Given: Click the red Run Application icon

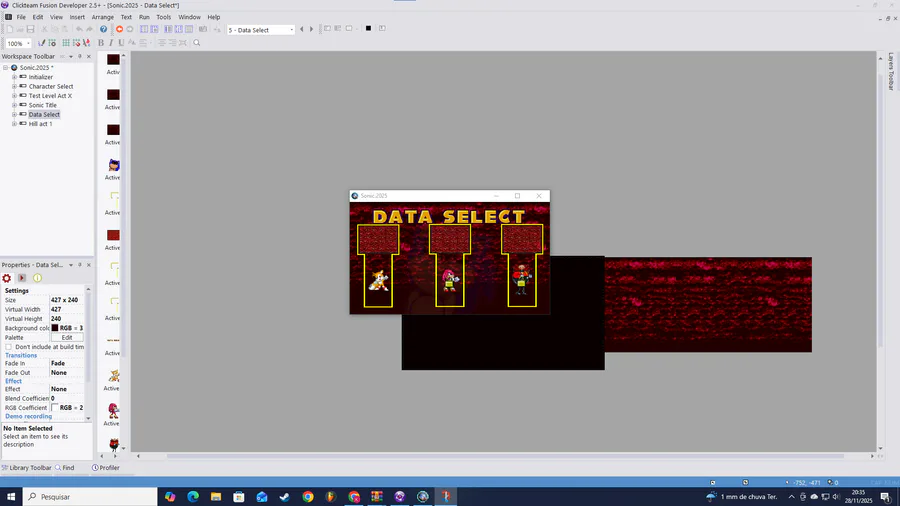Looking at the screenshot, I should pyautogui.click(x=119, y=29).
